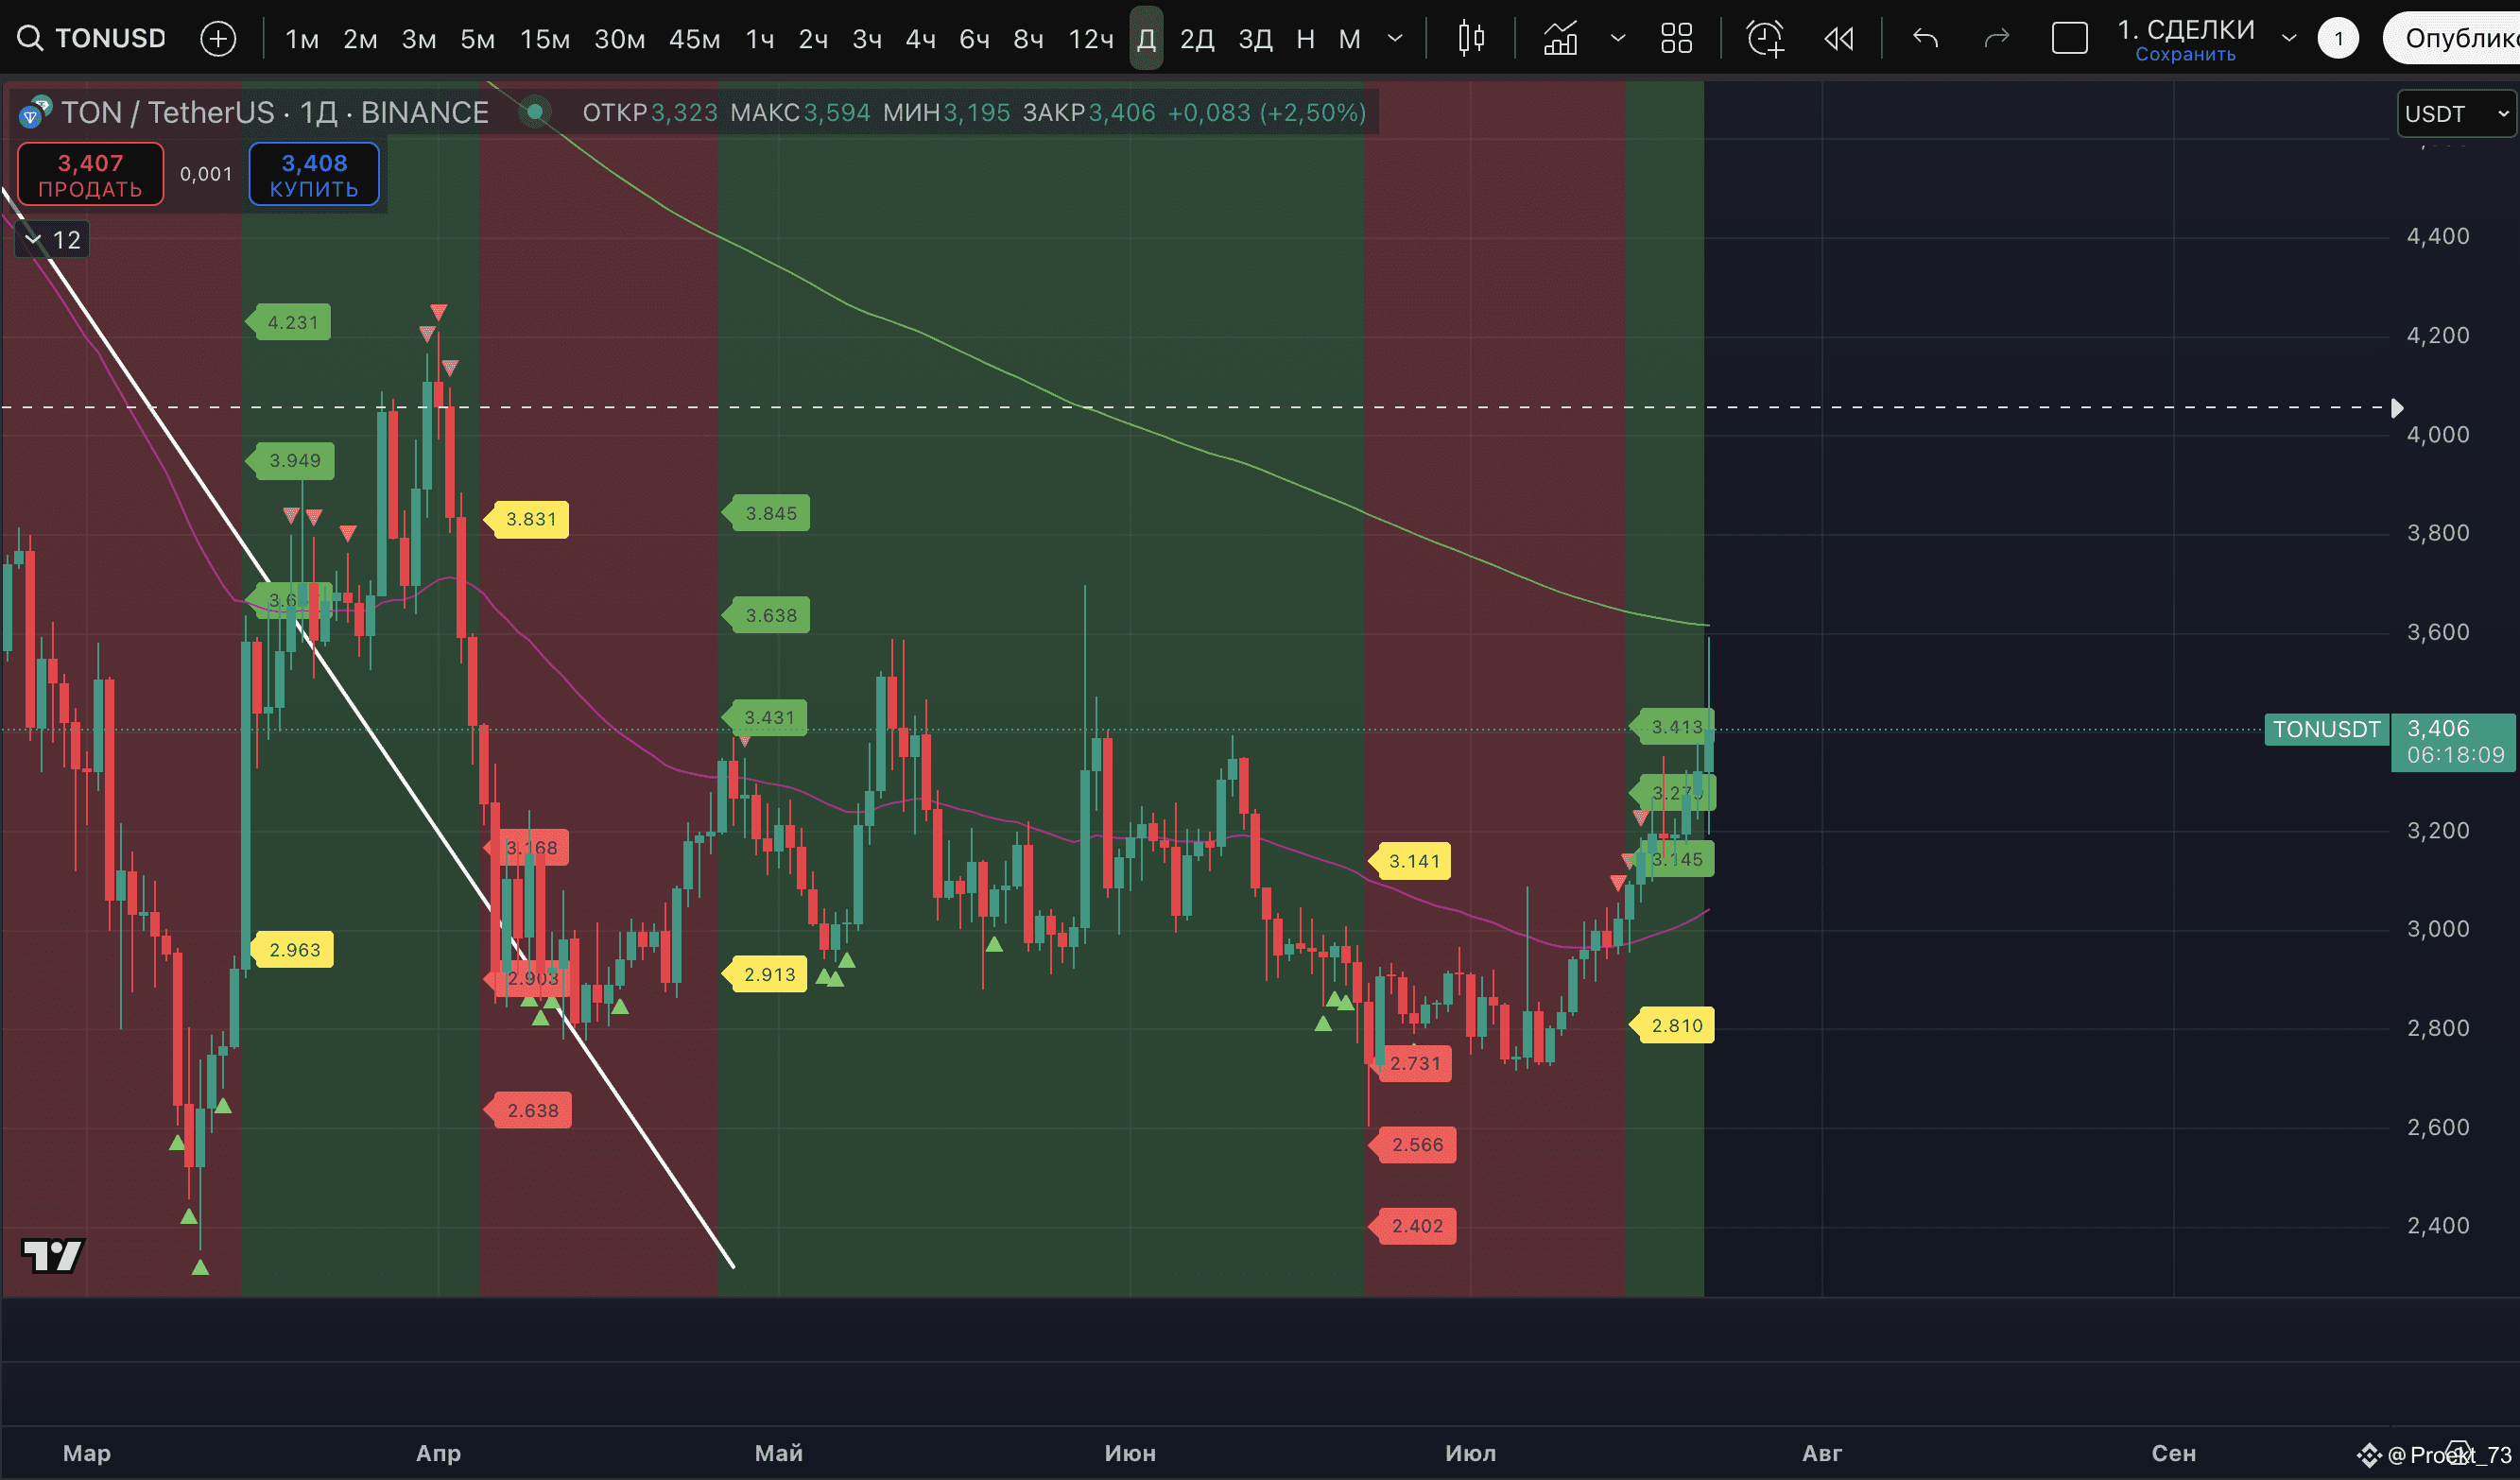Switch to the 1ч interval
Screen dimensions: 2520x1480
click(760, 39)
